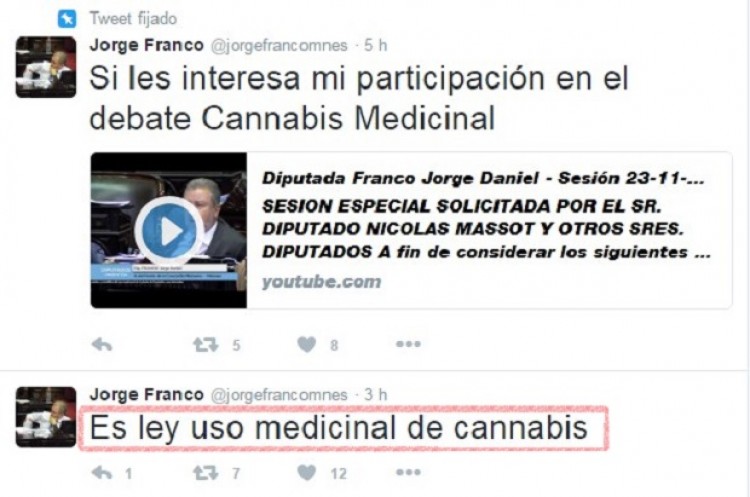Like the tweet with 12 likes
The image size is (750, 497).
307,473
